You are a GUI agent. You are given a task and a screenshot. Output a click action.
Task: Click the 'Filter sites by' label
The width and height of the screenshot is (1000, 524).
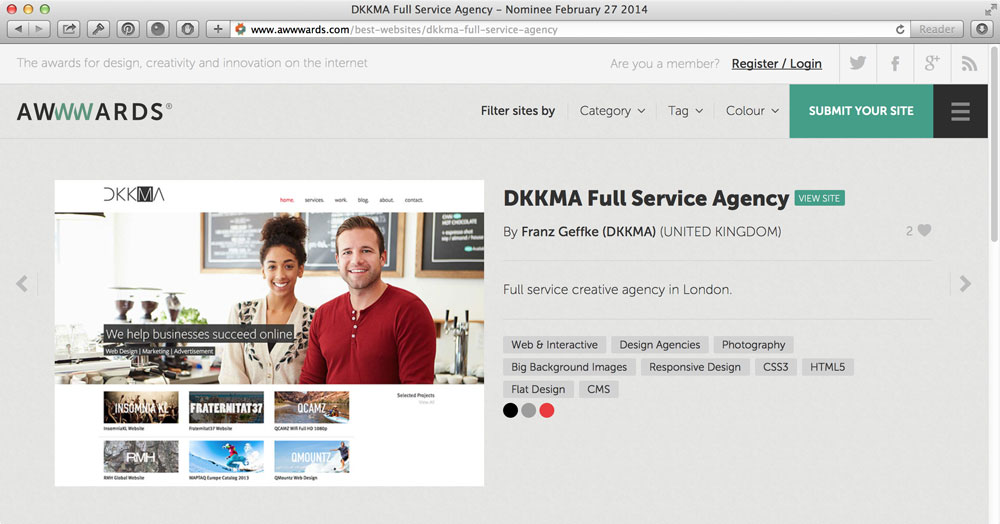point(518,111)
